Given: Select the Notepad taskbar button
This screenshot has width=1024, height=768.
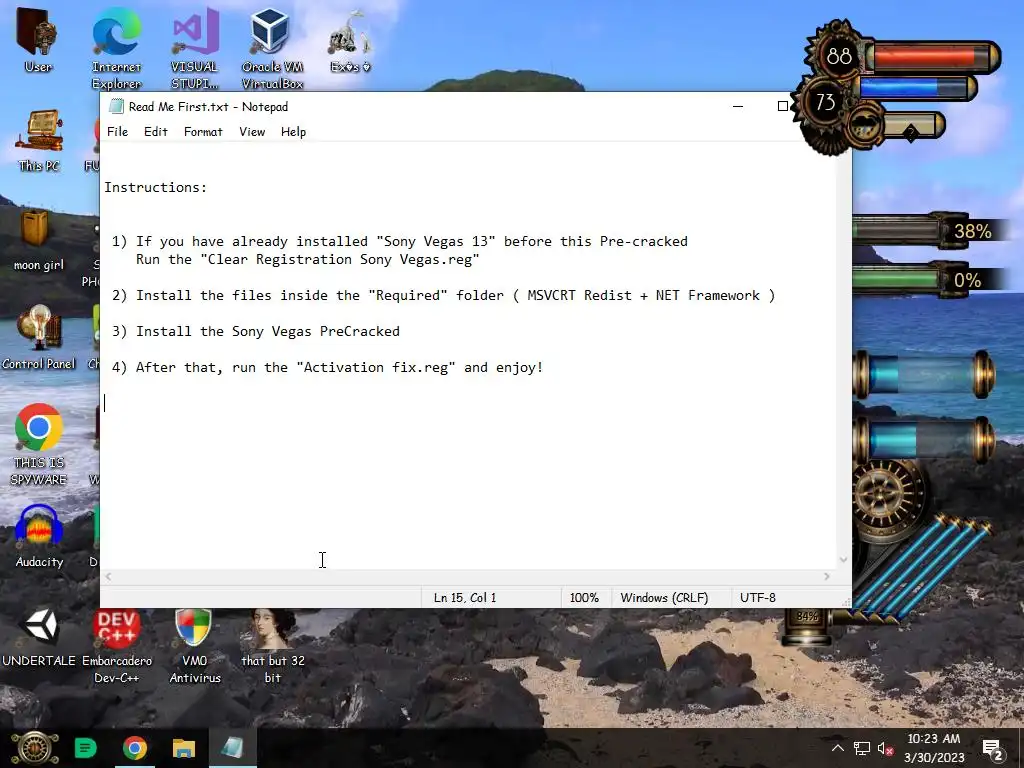Looking at the screenshot, I should tap(232, 748).
